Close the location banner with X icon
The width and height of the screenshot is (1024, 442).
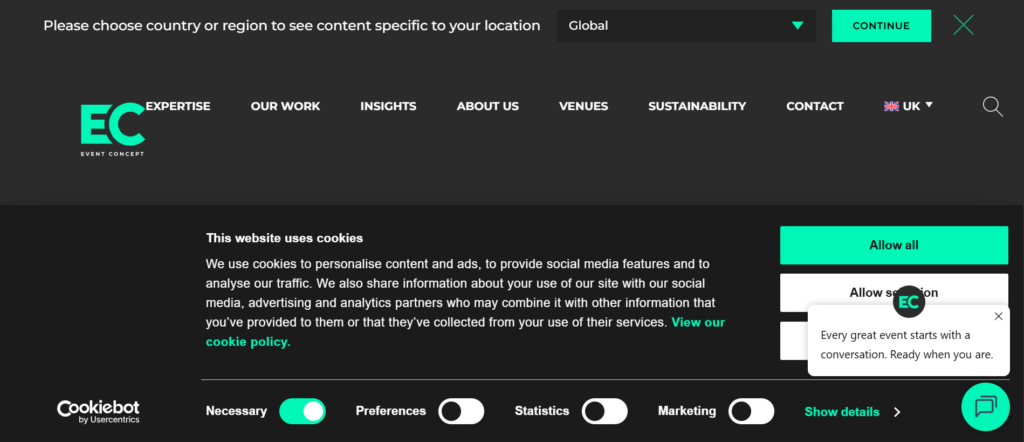coord(963,25)
